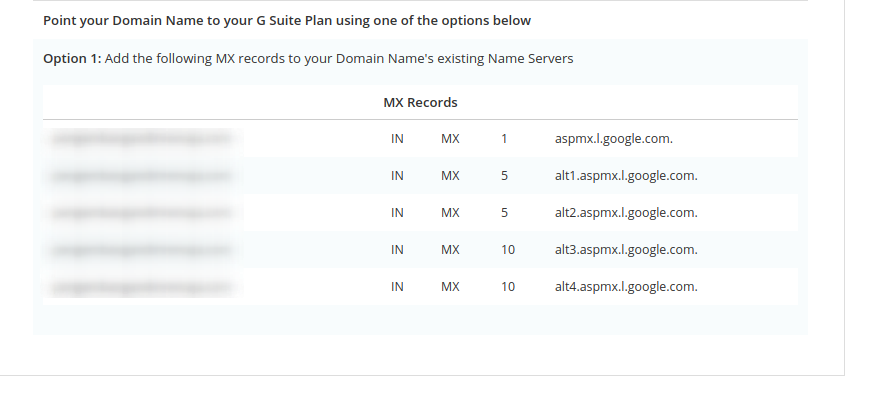This screenshot has width=872, height=393.
Task: Click MX type in the alt3 row
Action: coord(450,250)
